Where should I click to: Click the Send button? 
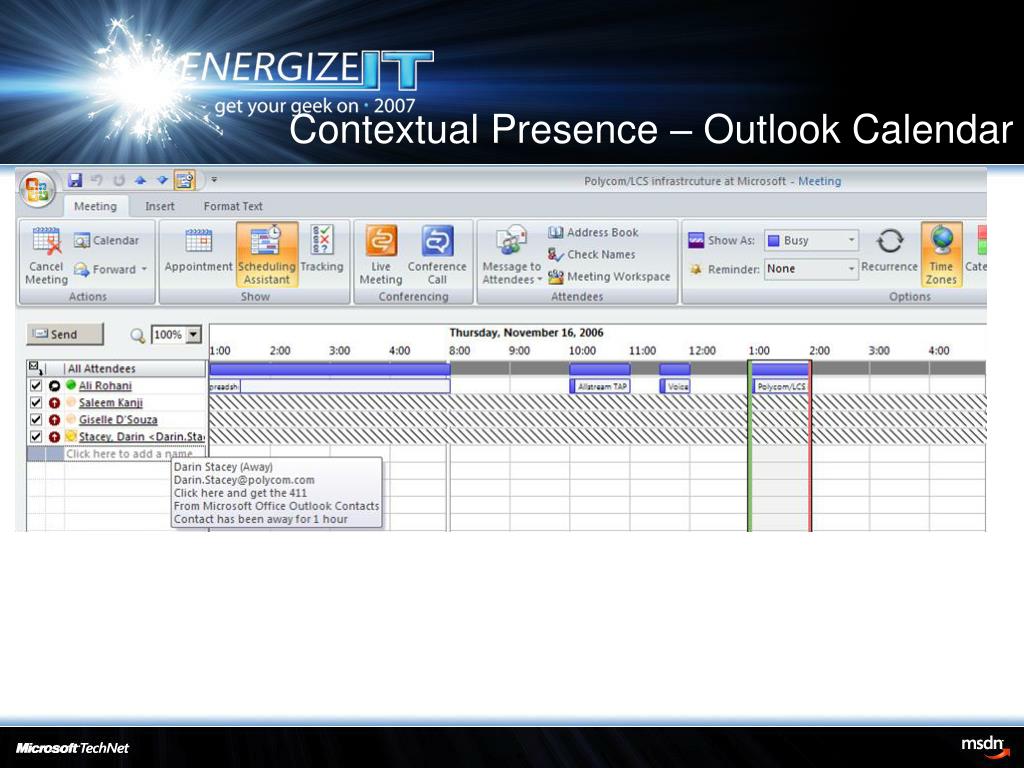click(65, 334)
